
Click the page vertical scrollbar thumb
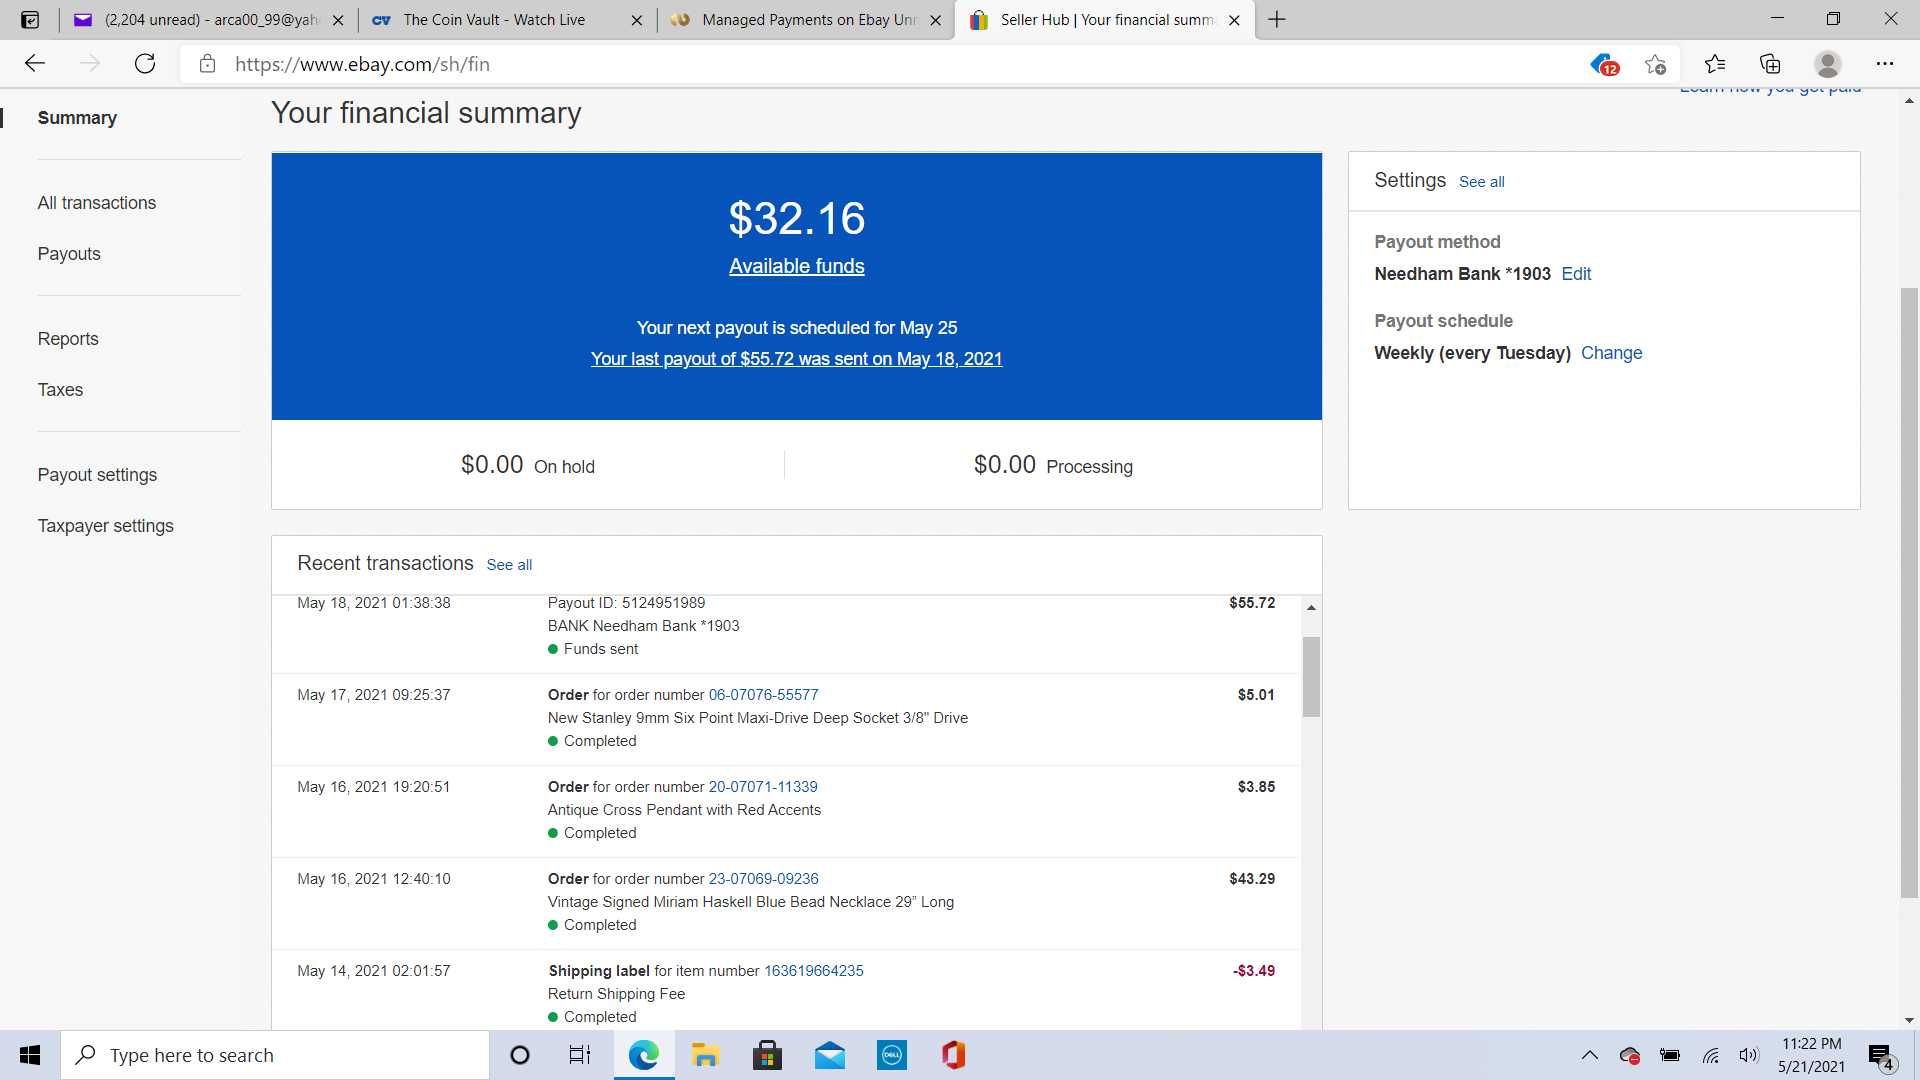pyautogui.click(x=1909, y=593)
